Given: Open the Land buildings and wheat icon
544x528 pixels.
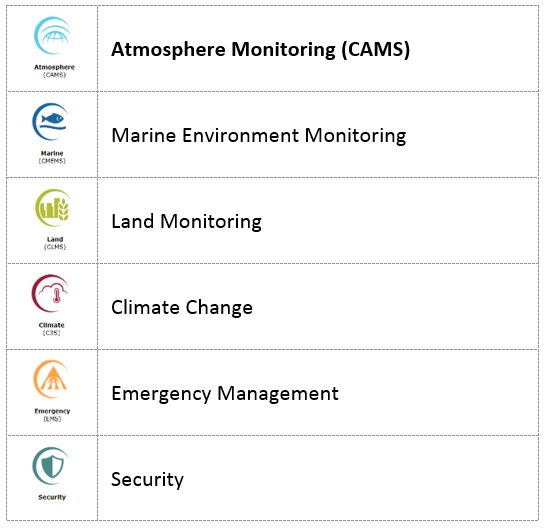Looking at the screenshot, I should click(x=53, y=207).
